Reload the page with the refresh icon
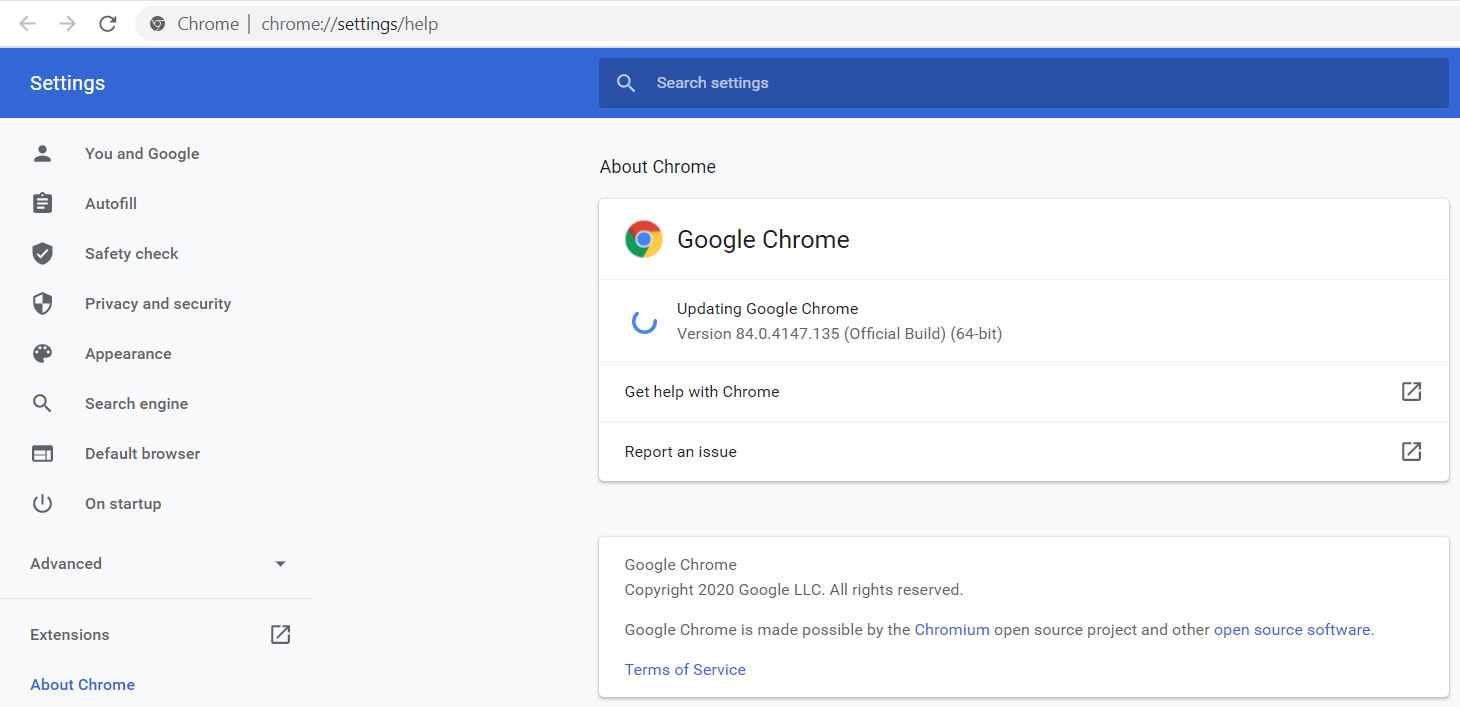Viewport: 1460px width, 707px height. [x=108, y=24]
